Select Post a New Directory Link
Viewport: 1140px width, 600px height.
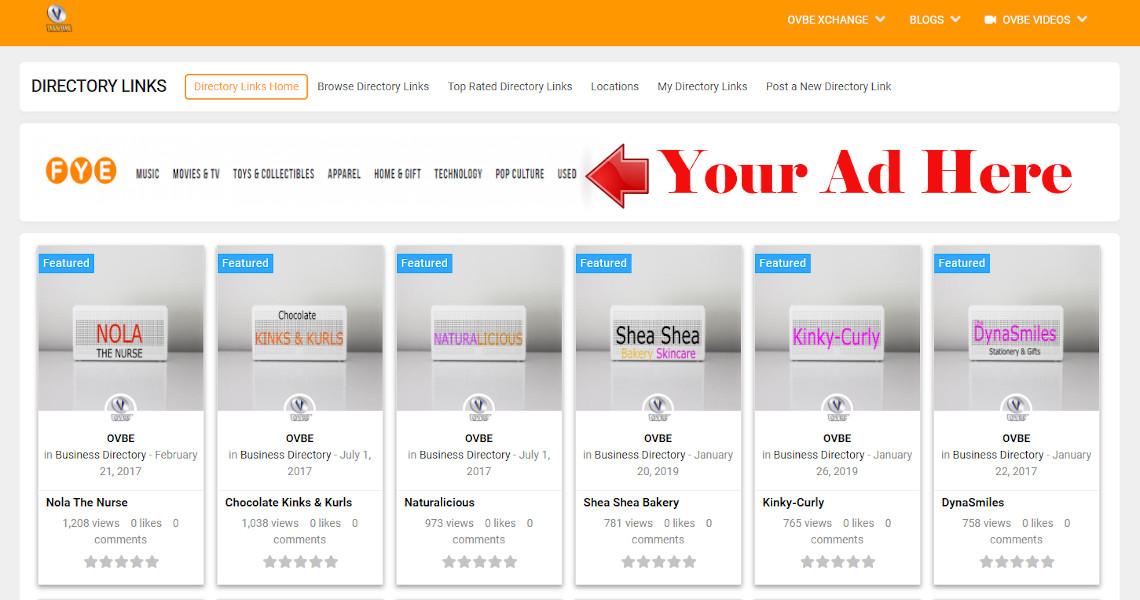point(828,87)
